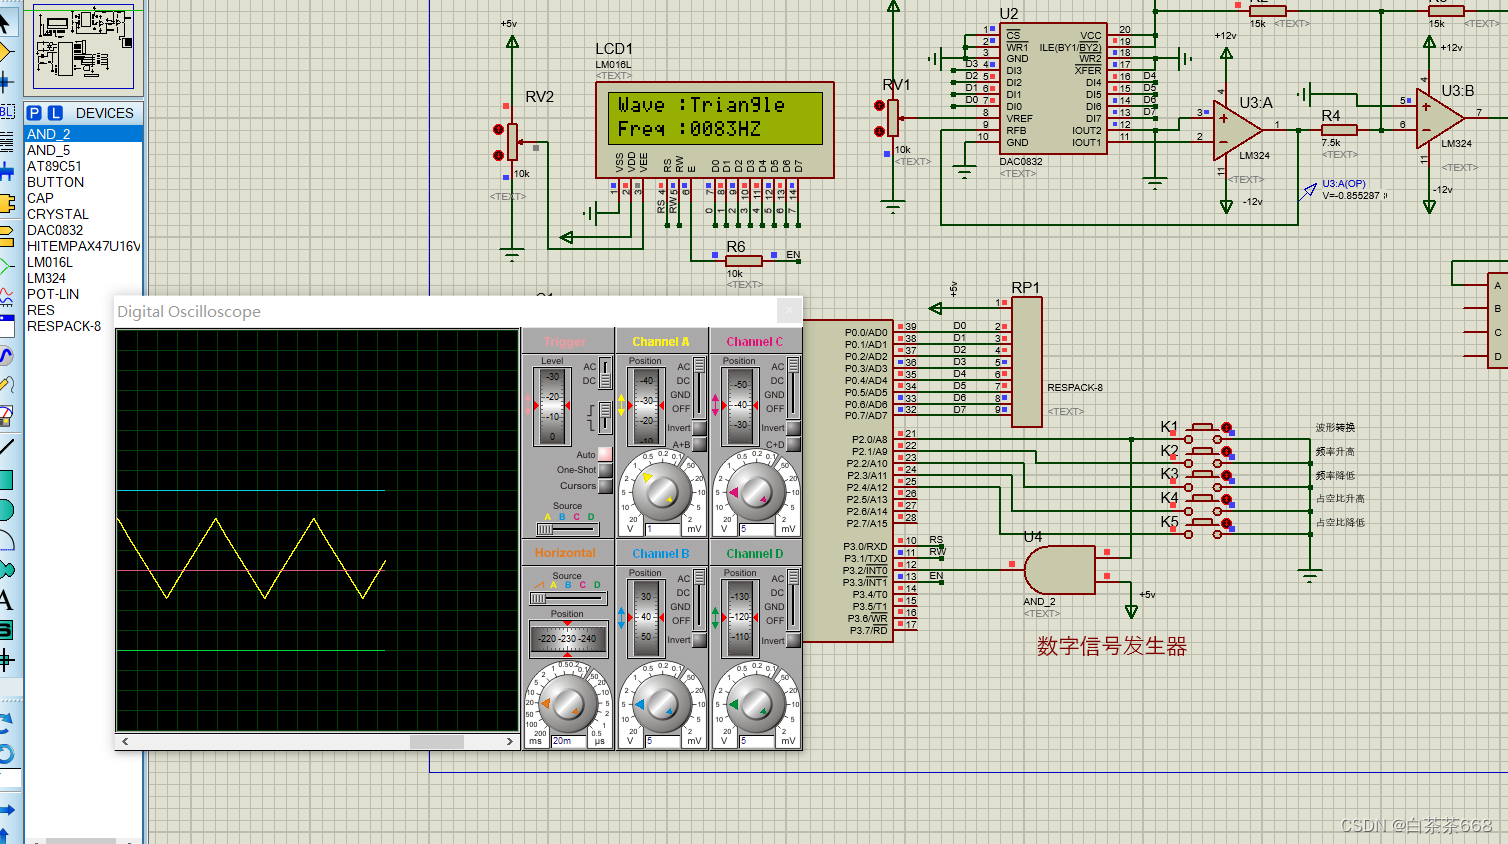The image size is (1508, 844).
Task: Click the Channel A voltage value field
Action: (x=664, y=529)
